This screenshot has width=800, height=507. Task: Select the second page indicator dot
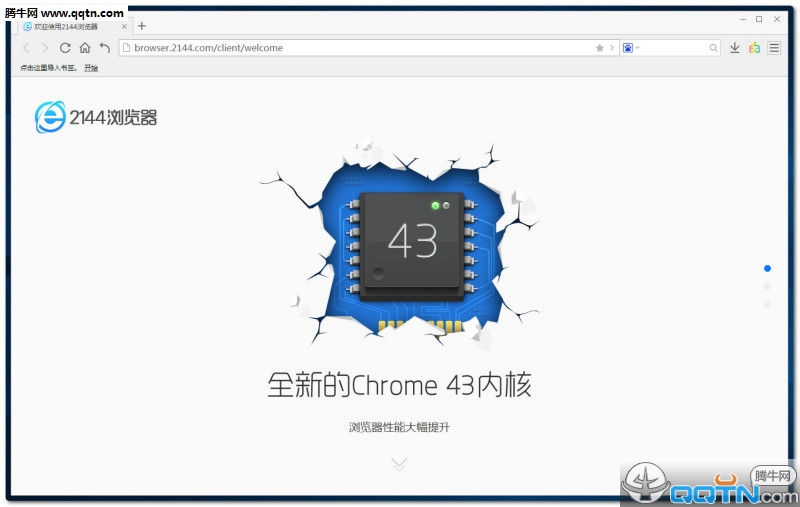click(767, 286)
